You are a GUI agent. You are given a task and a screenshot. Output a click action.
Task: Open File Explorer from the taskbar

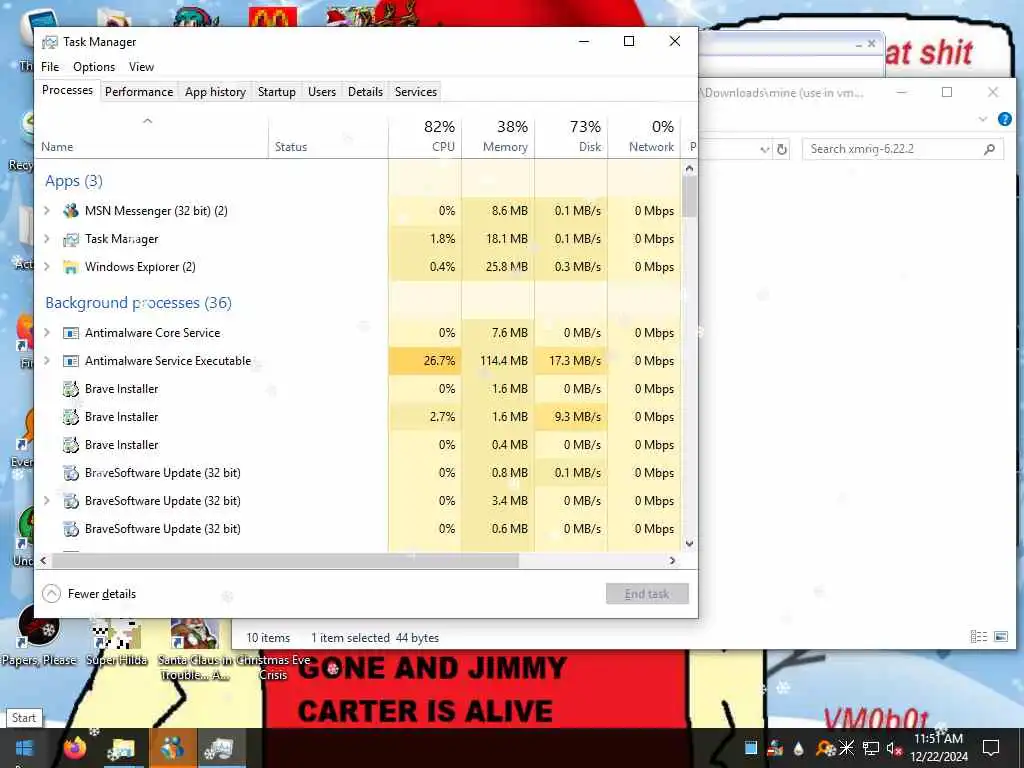click(x=122, y=748)
